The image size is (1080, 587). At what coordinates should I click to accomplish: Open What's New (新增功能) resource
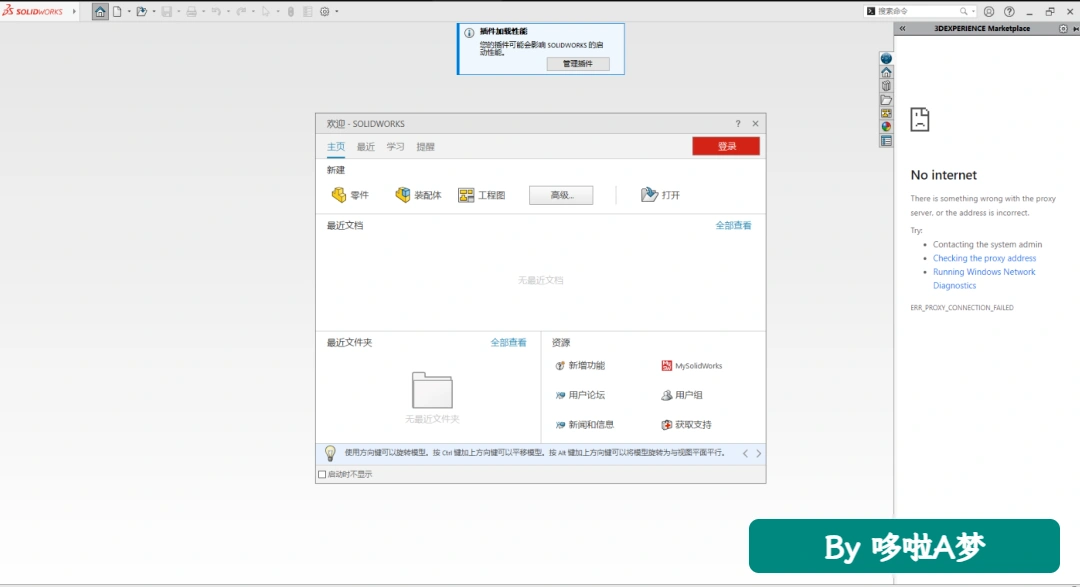(x=580, y=366)
